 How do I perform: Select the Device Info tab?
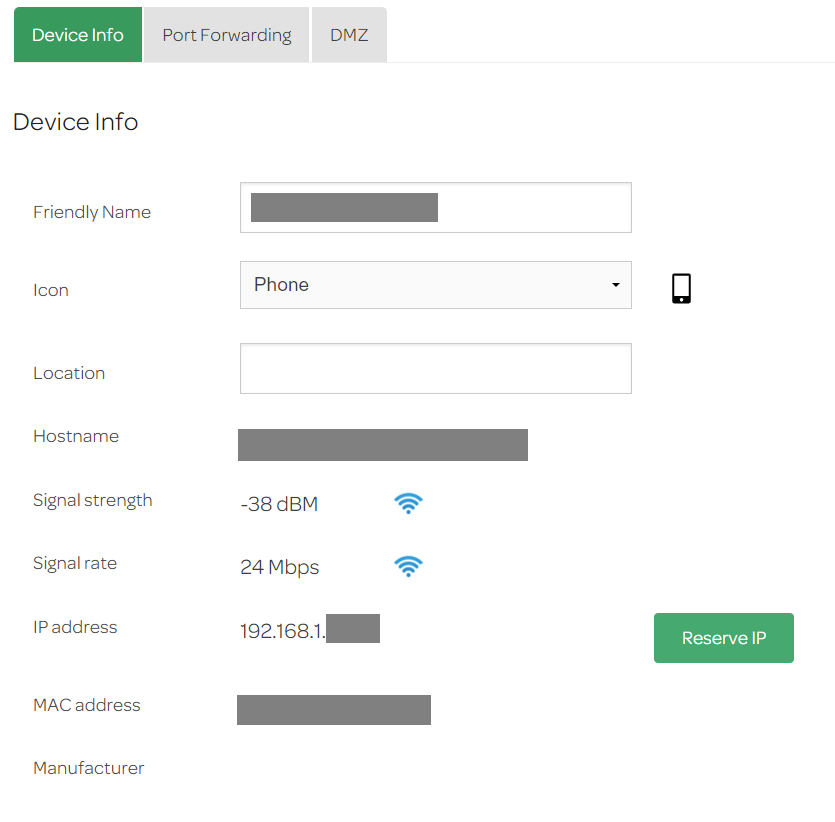tap(77, 34)
